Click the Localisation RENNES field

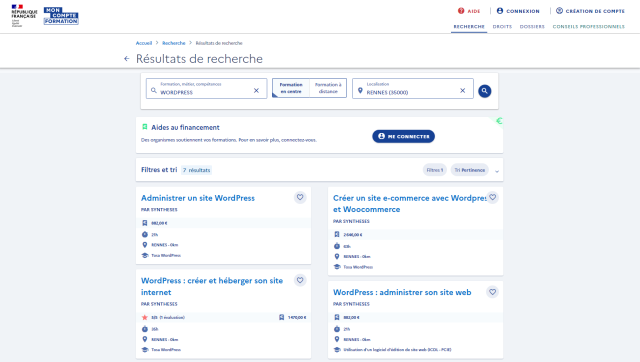coord(413,89)
